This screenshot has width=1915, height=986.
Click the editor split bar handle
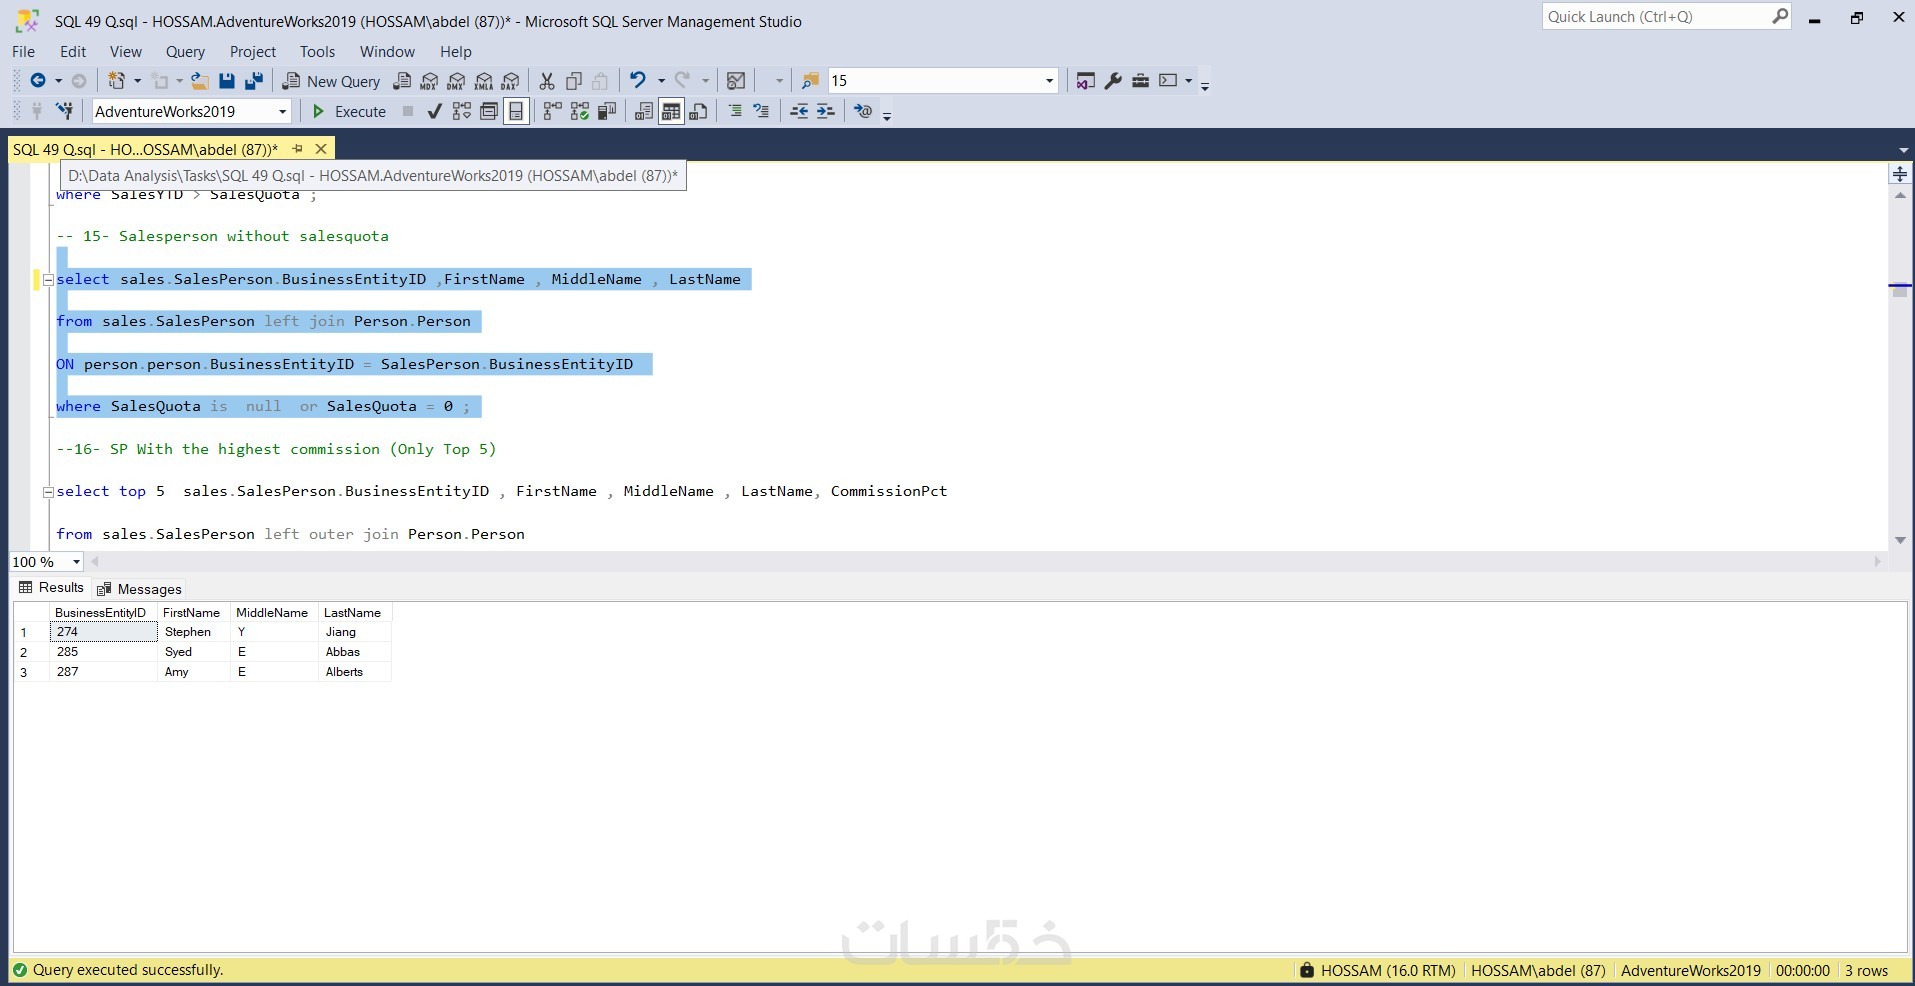(x=1900, y=175)
